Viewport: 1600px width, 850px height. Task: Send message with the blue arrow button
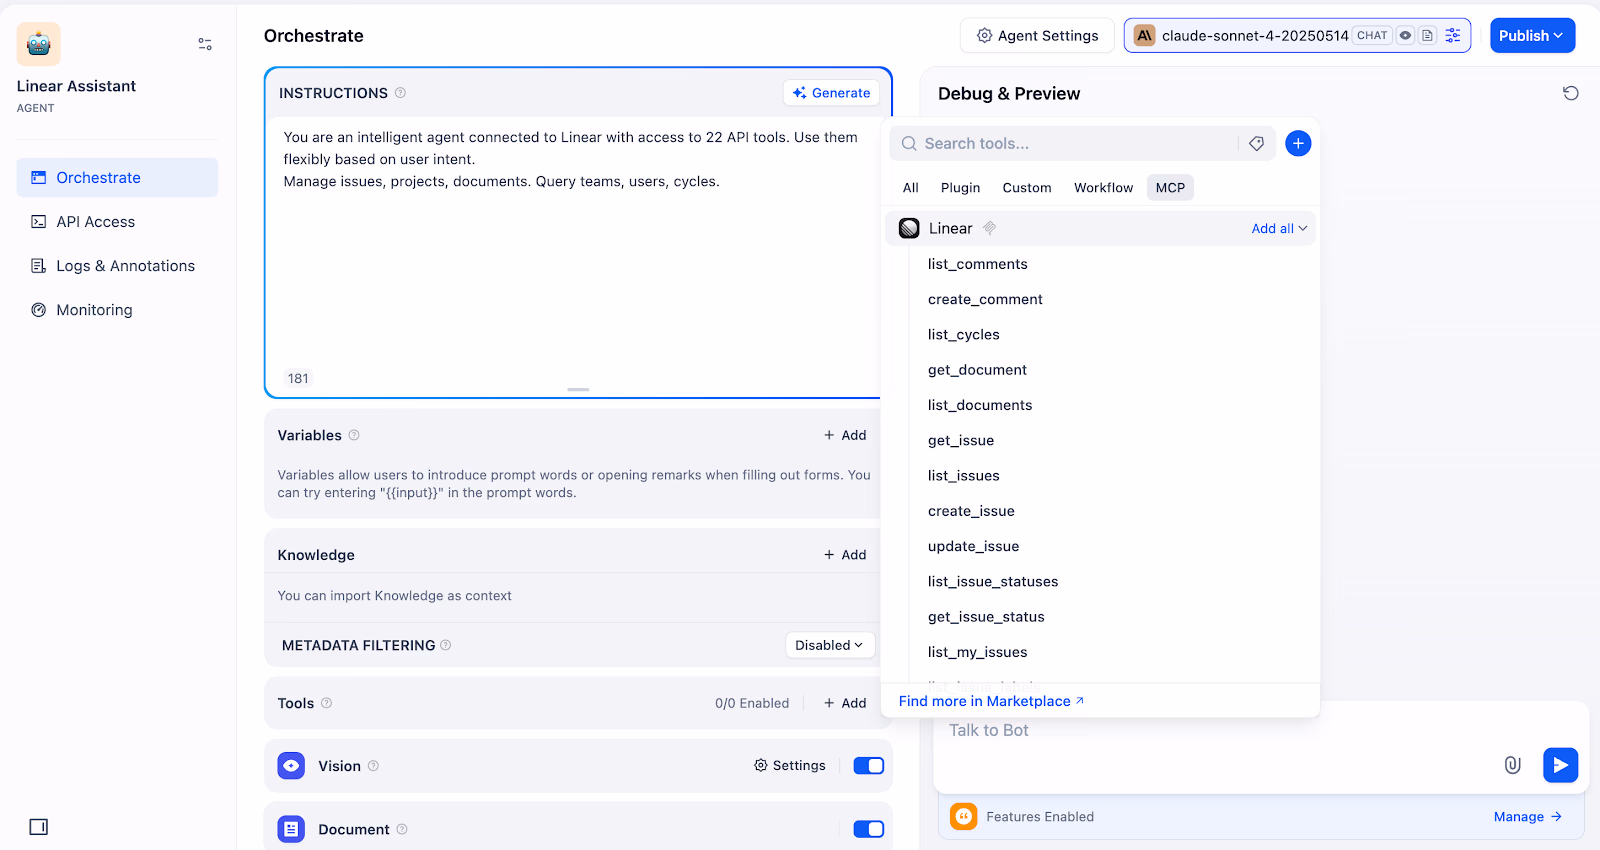coord(1561,765)
